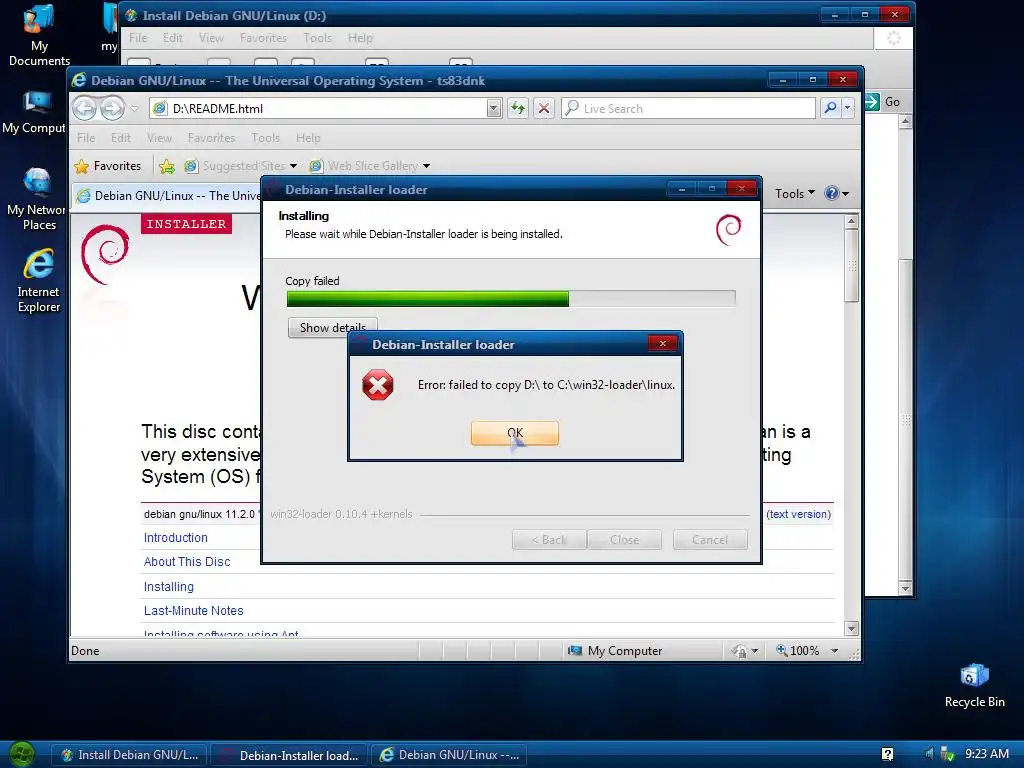The width and height of the screenshot is (1024, 768).
Task: Click the Installing link
Action: 168,586
